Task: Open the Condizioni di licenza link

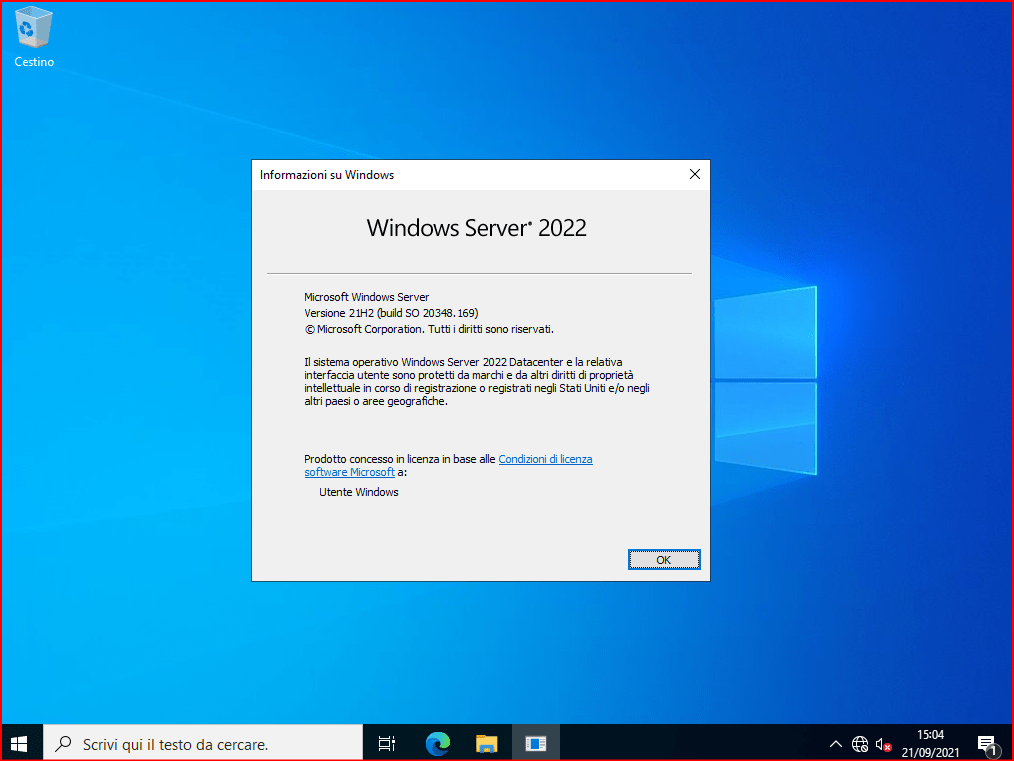Action: [545, 459]
